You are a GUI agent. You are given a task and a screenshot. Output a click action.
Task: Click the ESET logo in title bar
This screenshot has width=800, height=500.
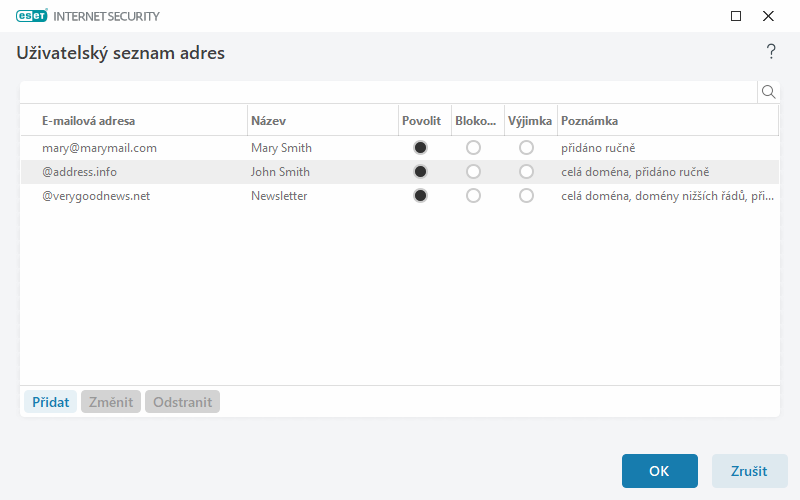click(x=32, y=16)
